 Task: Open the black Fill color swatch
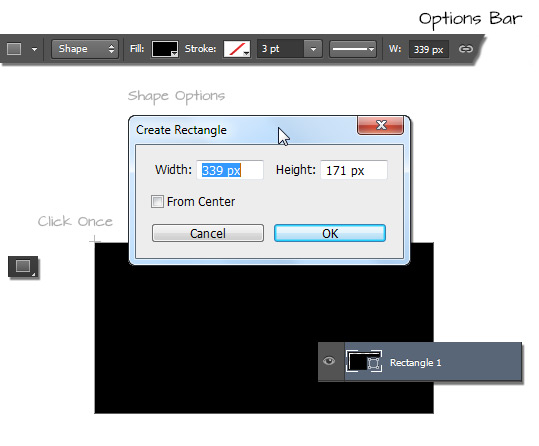pyautogui.click(x=165, y=49)
